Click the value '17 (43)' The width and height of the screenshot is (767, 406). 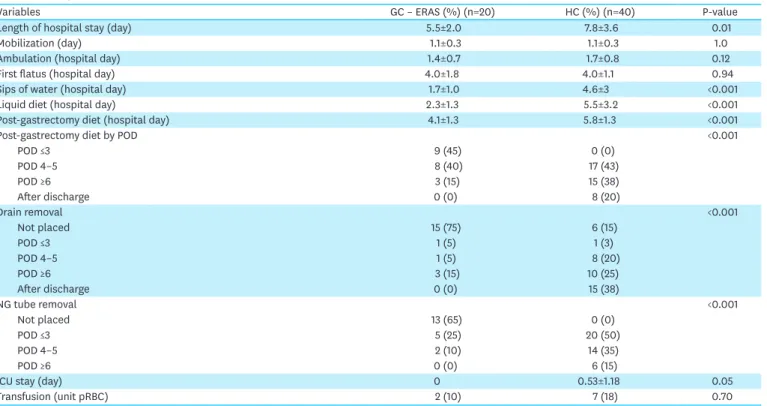coord(604,166)
